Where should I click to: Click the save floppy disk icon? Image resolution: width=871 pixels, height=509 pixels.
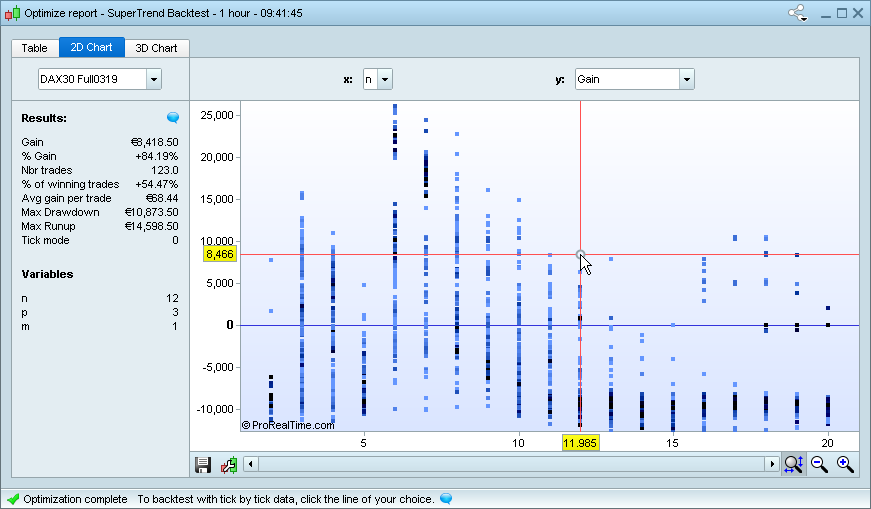point(203,465)
